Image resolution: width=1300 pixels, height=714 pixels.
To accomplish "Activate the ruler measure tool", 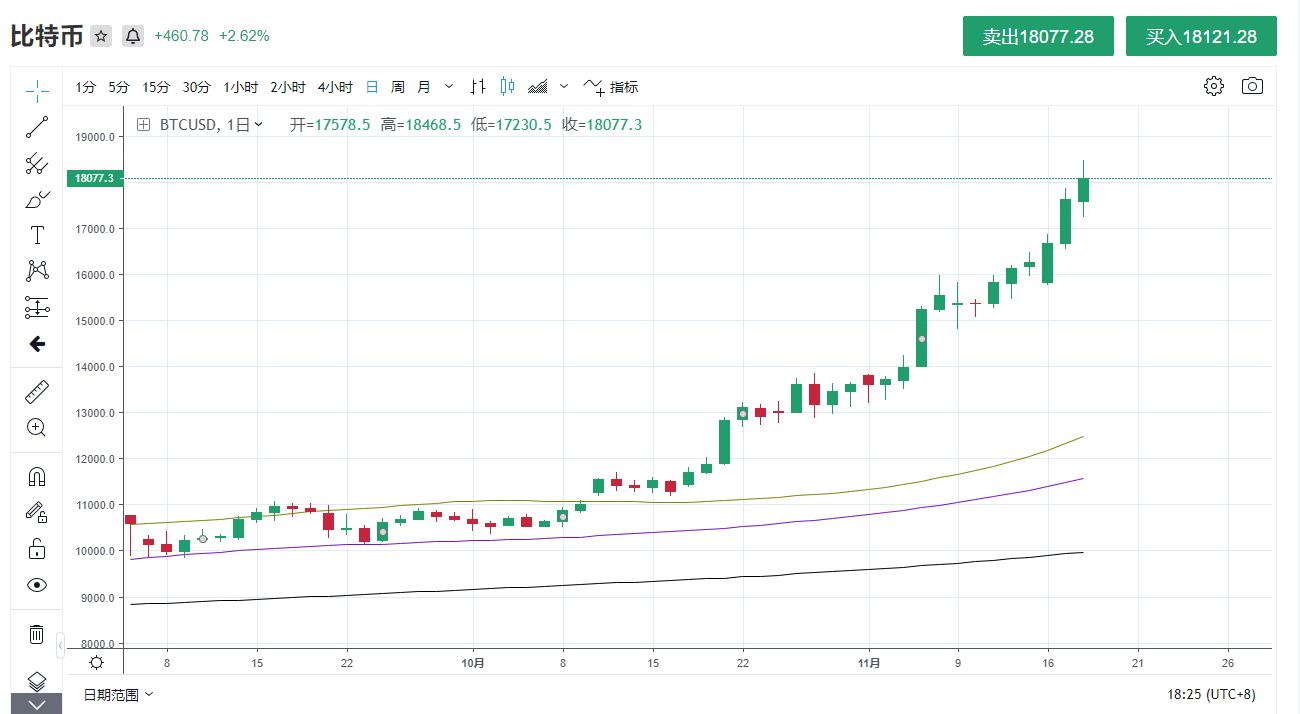I will click(37, 391).
